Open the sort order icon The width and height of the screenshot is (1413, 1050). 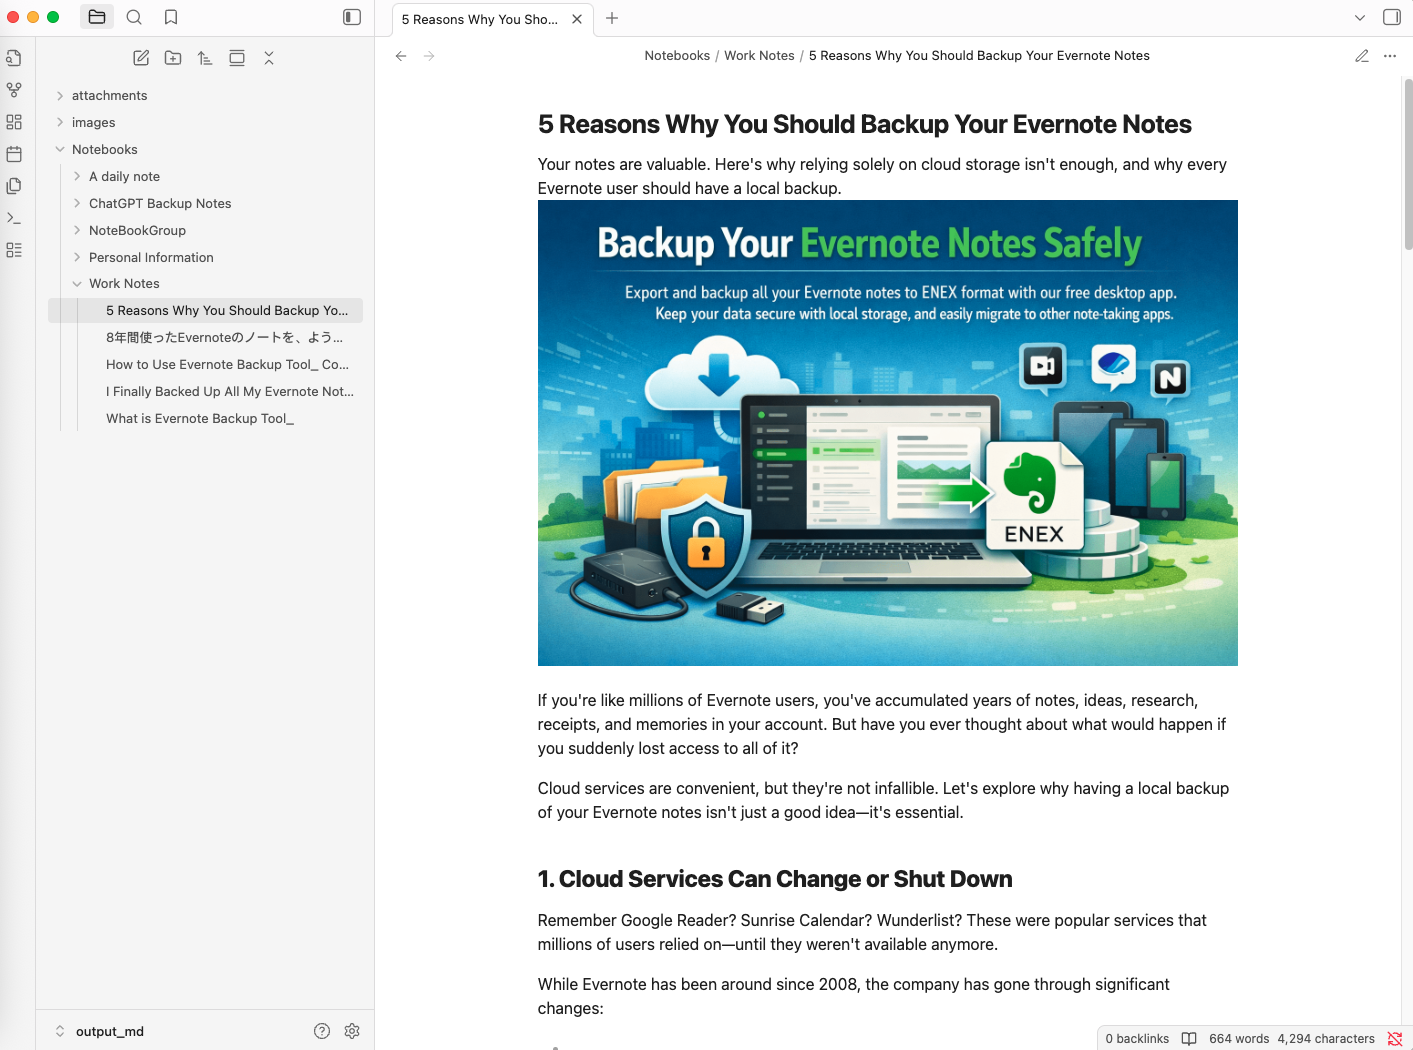205,58
